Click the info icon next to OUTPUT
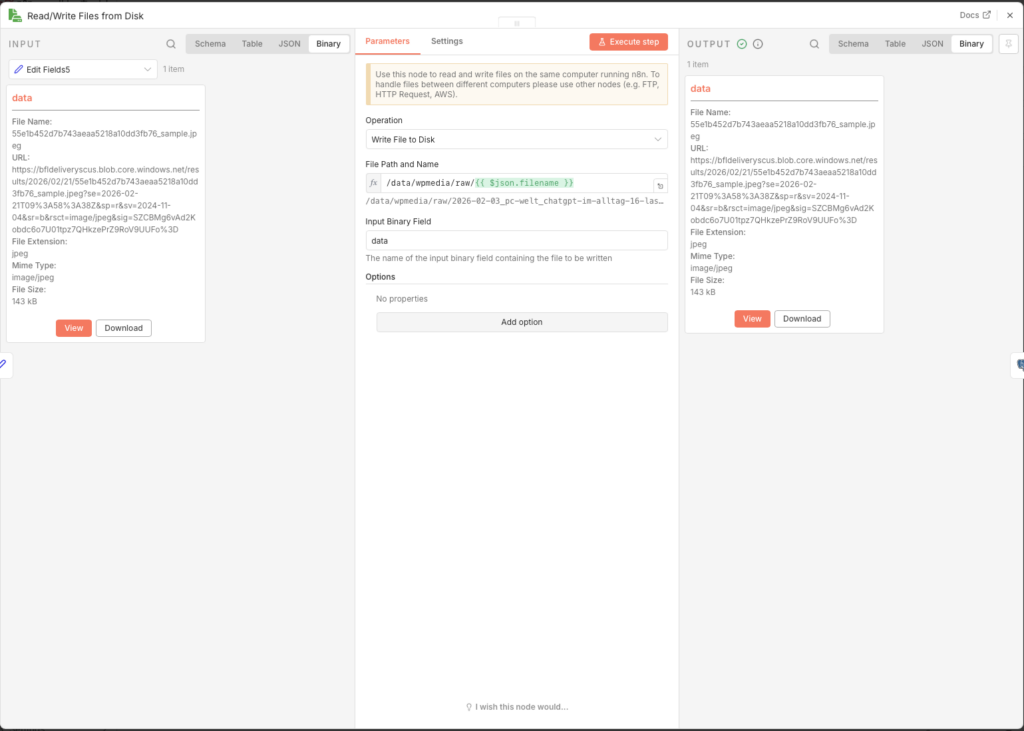1024x731 pixels. (x=758, y=44)
